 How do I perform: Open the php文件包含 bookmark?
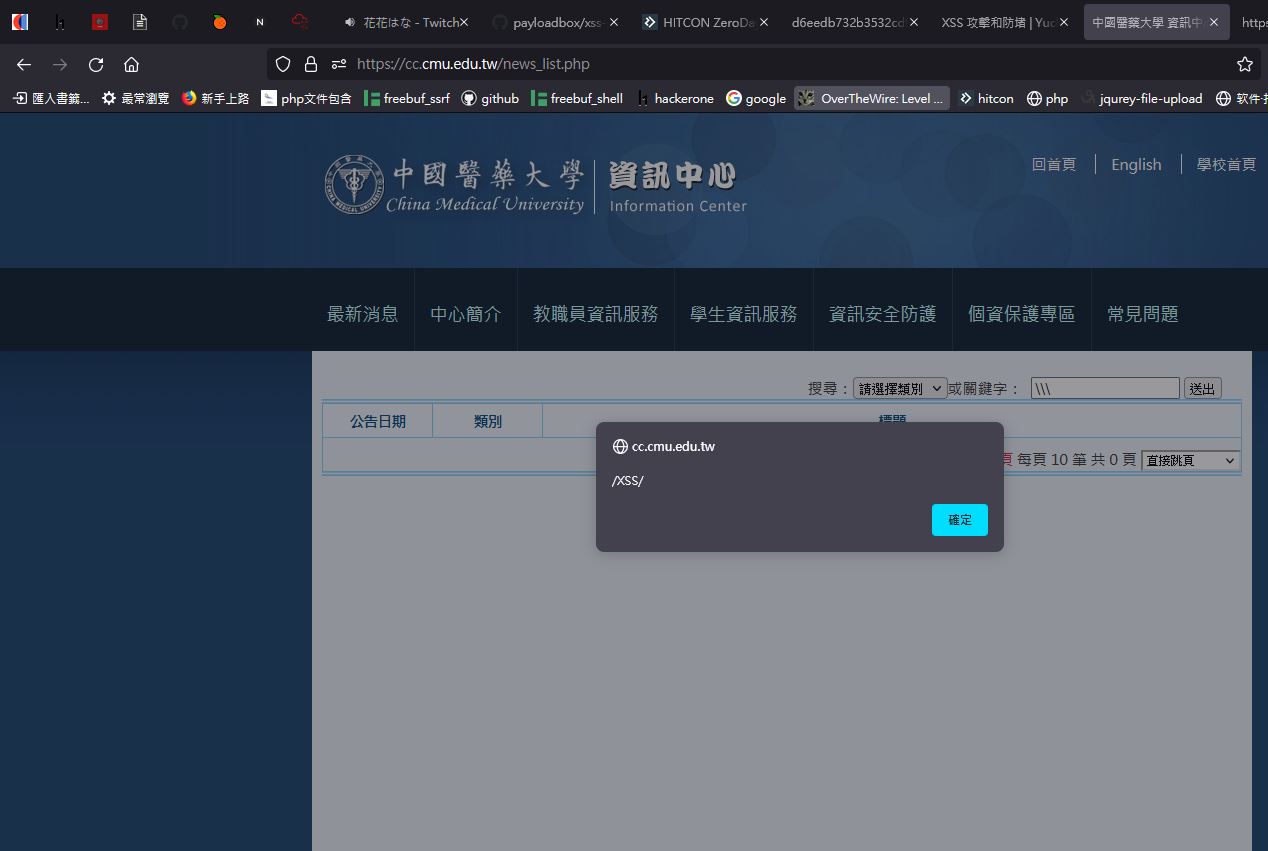coord(306,98)
